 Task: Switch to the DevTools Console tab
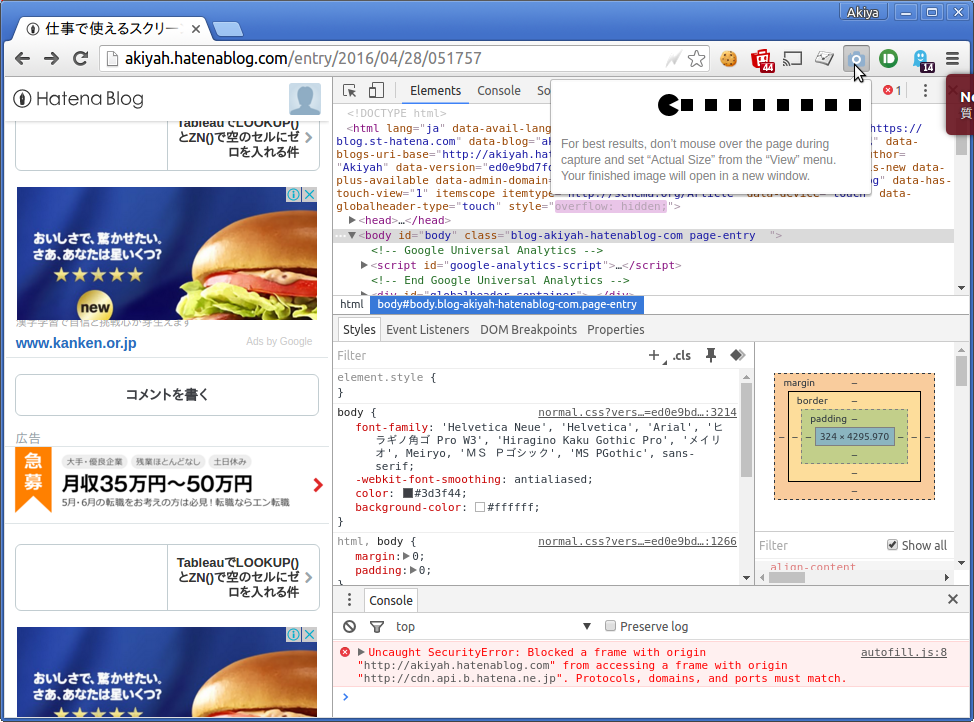pos(499,91)
